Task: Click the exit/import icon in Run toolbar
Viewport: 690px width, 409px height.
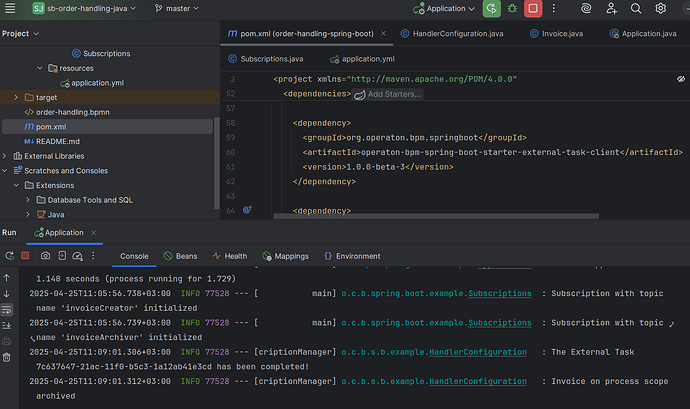Action: [62, 256]
